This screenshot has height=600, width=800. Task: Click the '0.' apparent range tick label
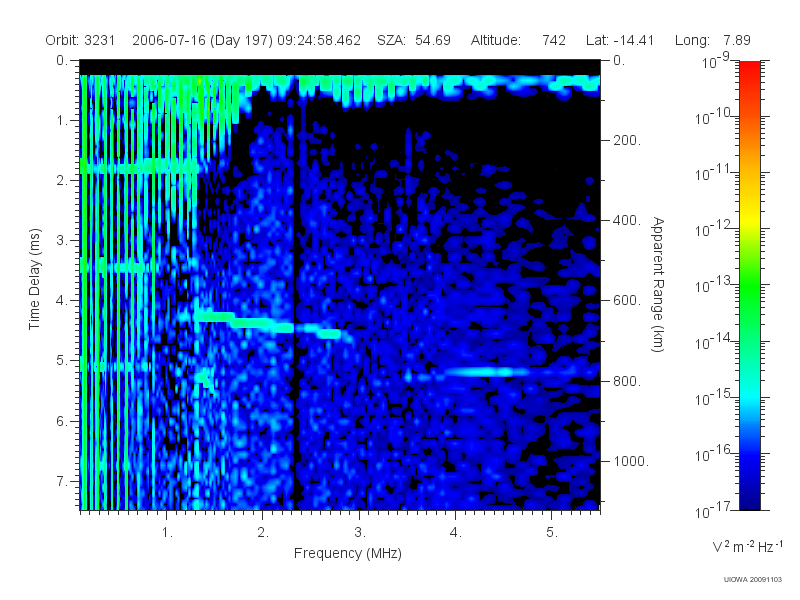click(x=619, y=60)
